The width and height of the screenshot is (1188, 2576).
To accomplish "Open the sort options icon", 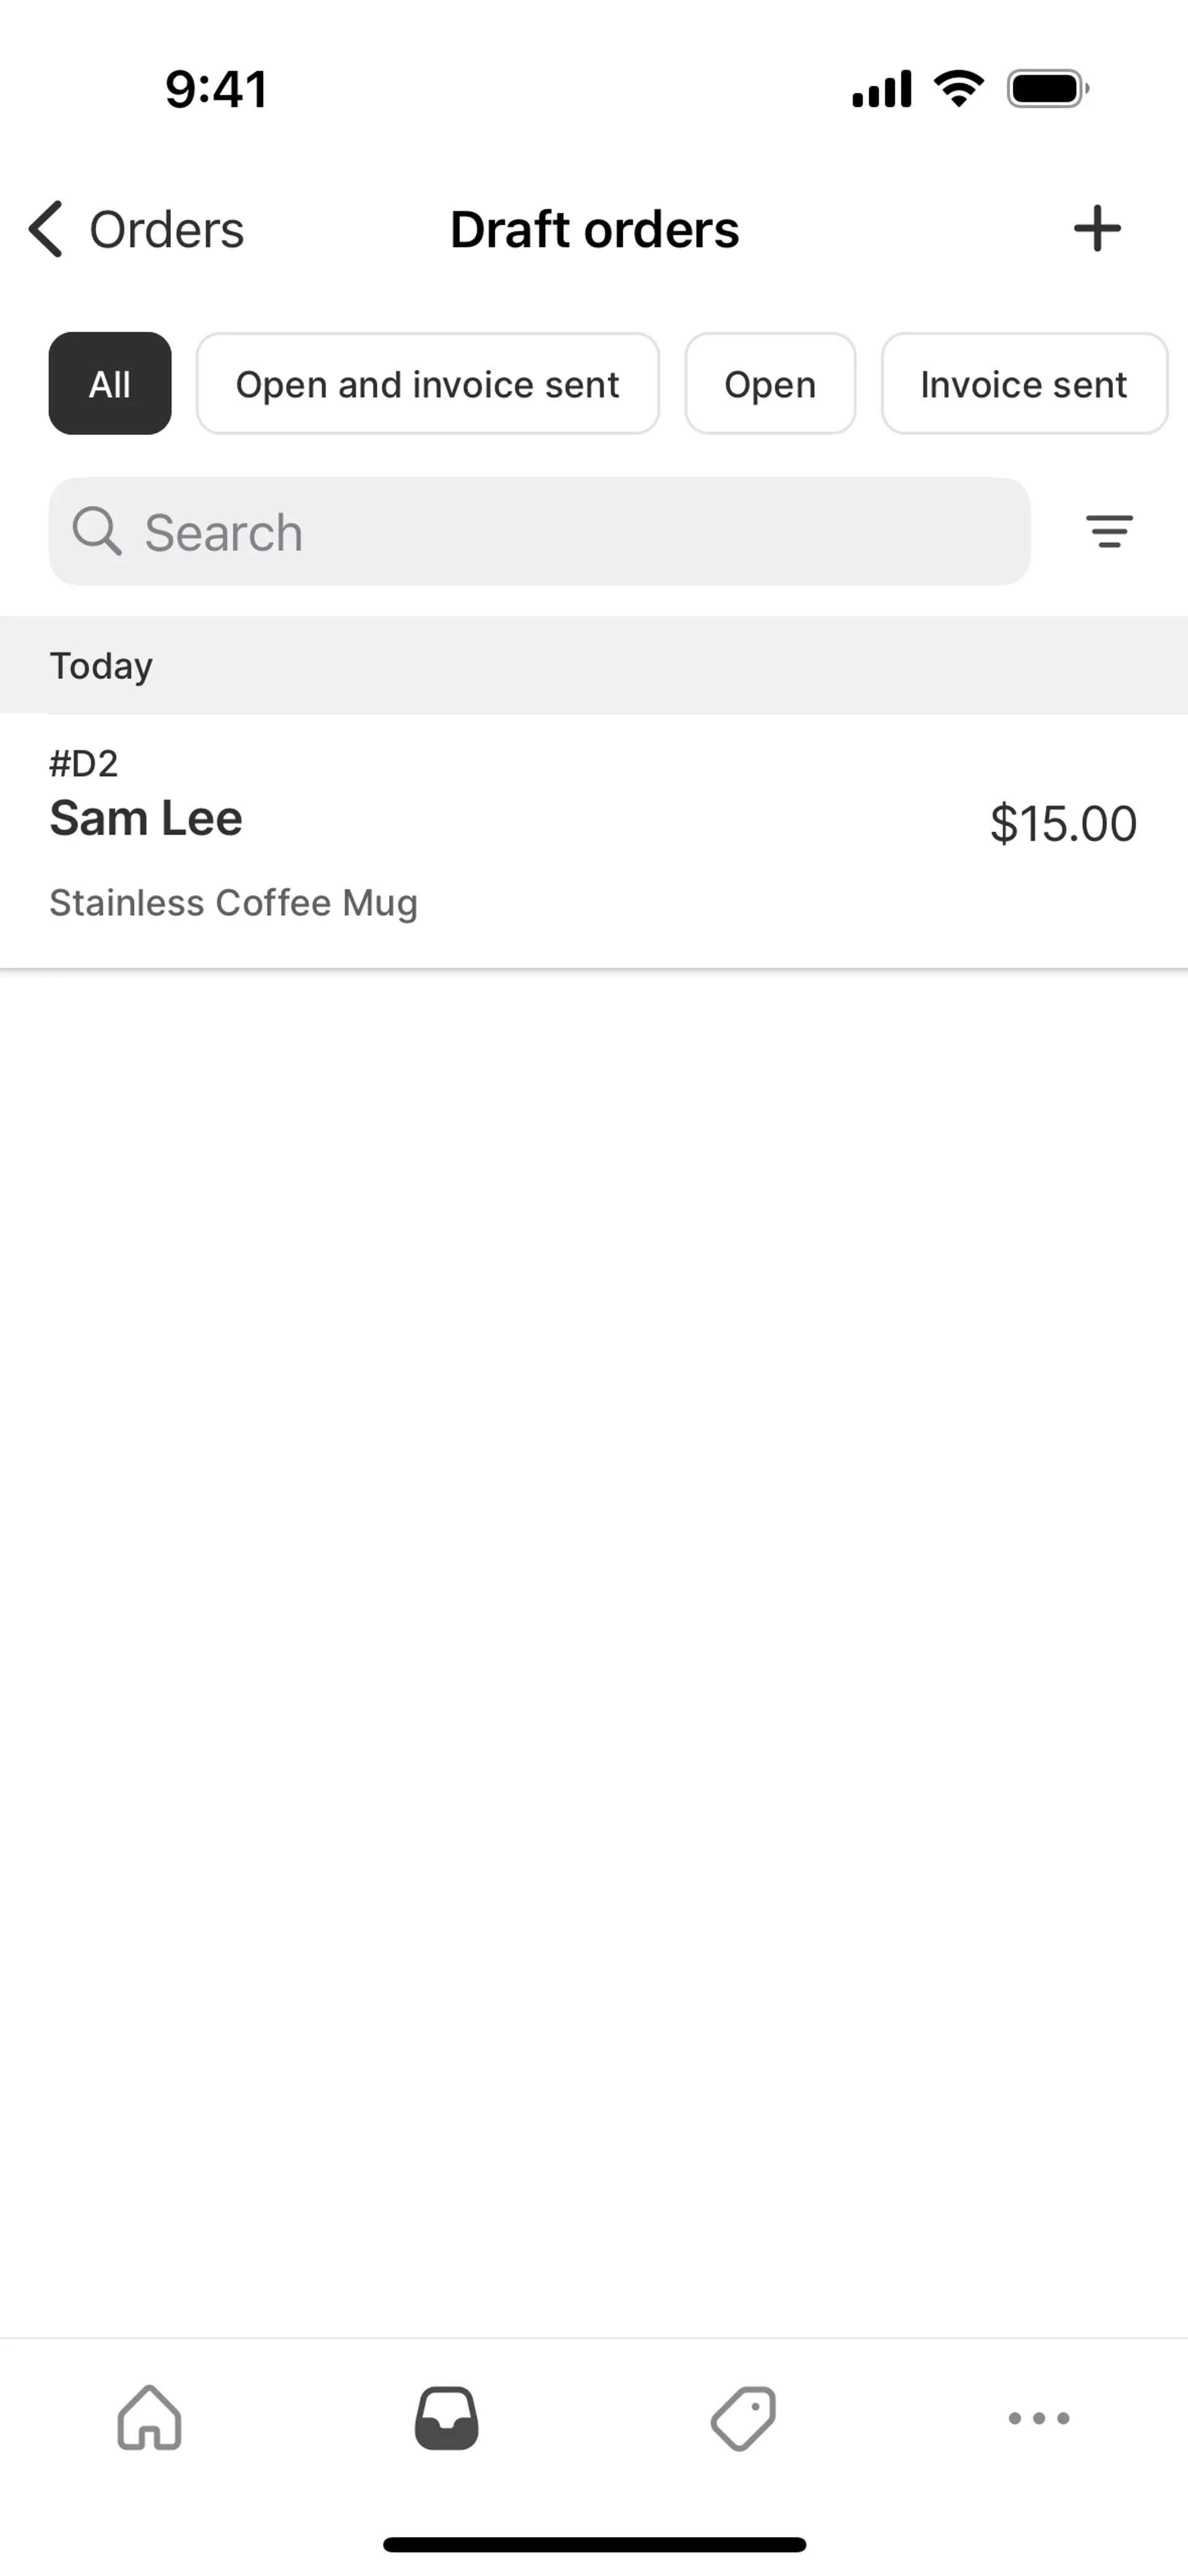I will tap(1109, 531).
